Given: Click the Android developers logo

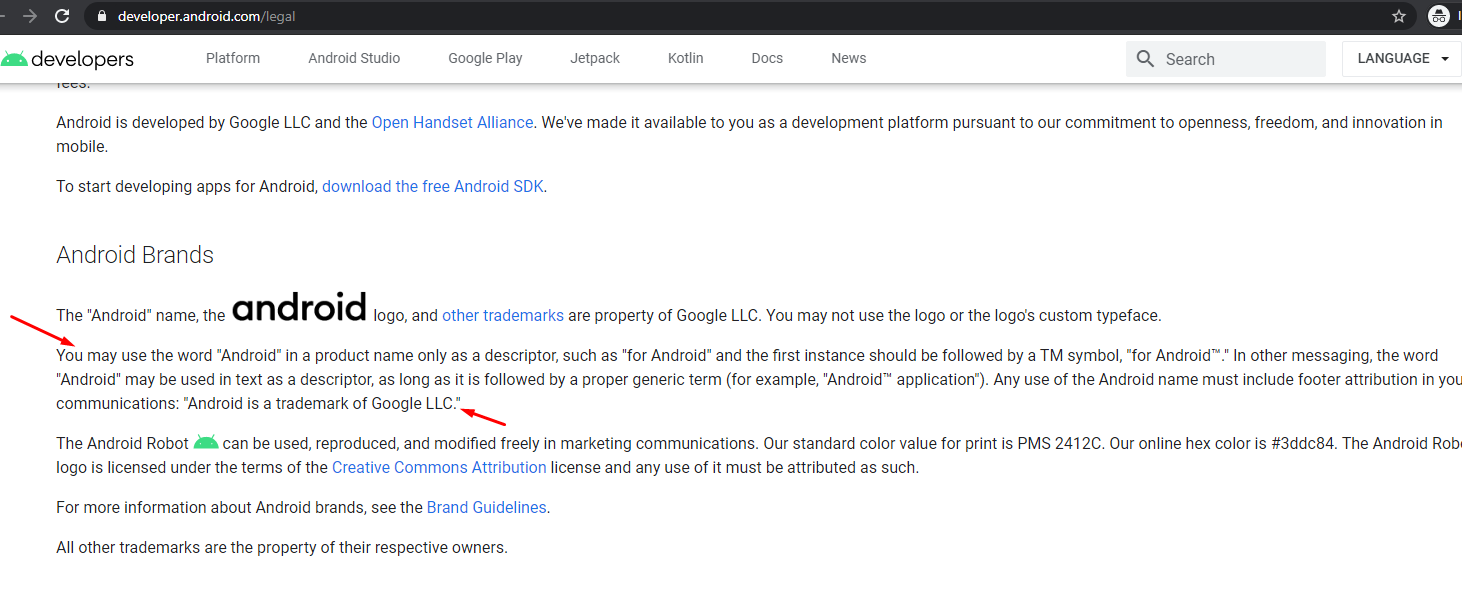Looking at the screenshot, I should [67, 59].
